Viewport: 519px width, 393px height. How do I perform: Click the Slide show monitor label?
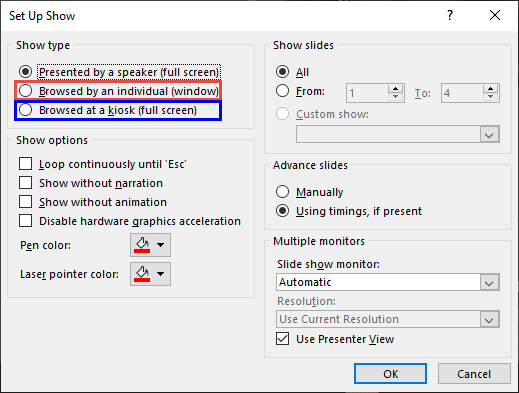(x=328, y=264)
